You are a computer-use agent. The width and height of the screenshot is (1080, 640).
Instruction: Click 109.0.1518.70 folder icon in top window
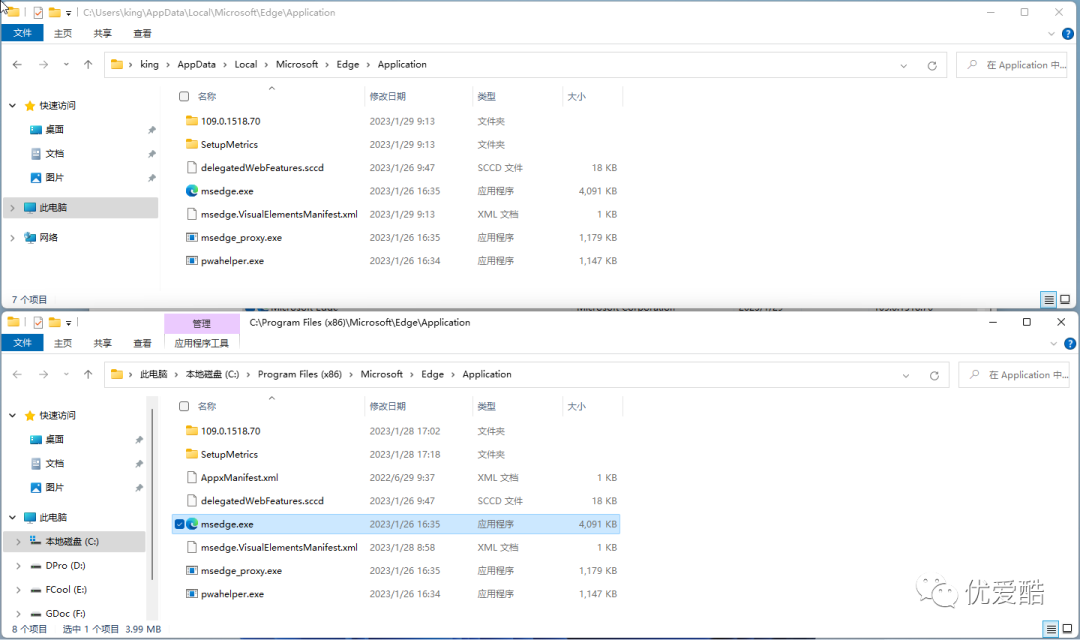pos(191,121)
